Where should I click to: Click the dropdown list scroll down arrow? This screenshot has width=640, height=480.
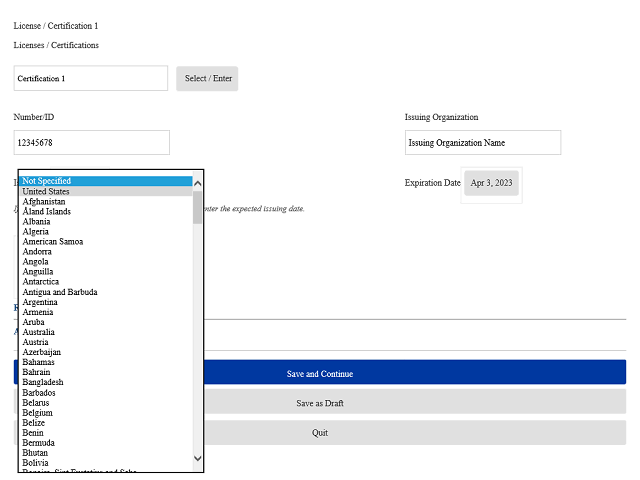point(198,458)
